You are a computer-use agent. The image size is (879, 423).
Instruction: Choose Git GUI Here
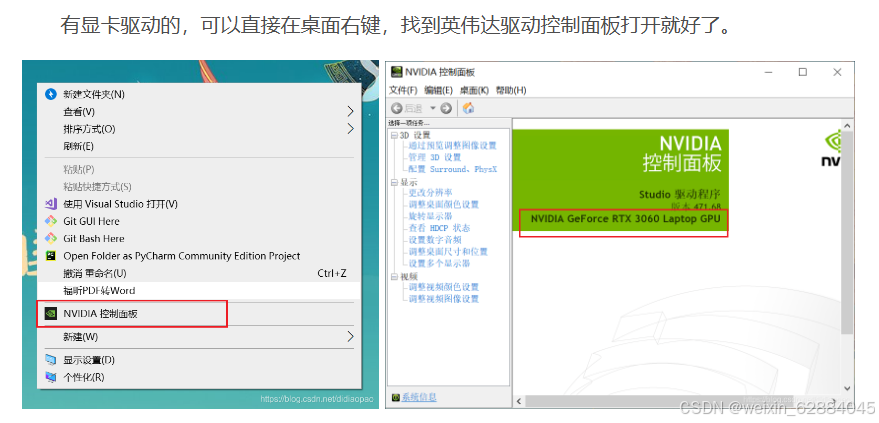point(198,221)
